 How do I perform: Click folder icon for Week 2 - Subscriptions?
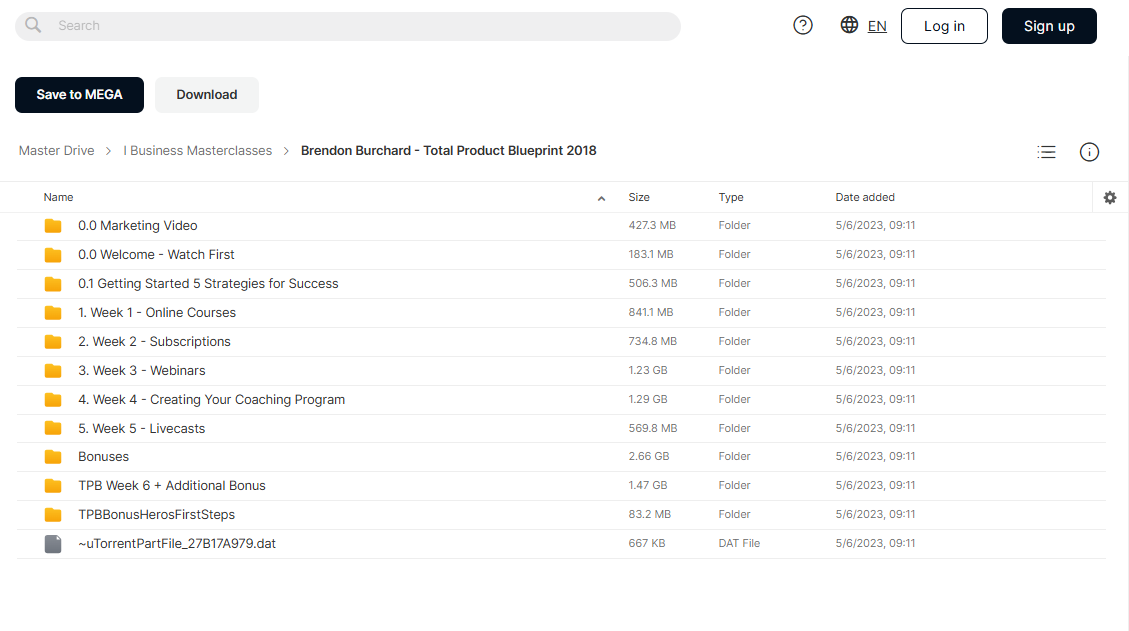point(53,341)
